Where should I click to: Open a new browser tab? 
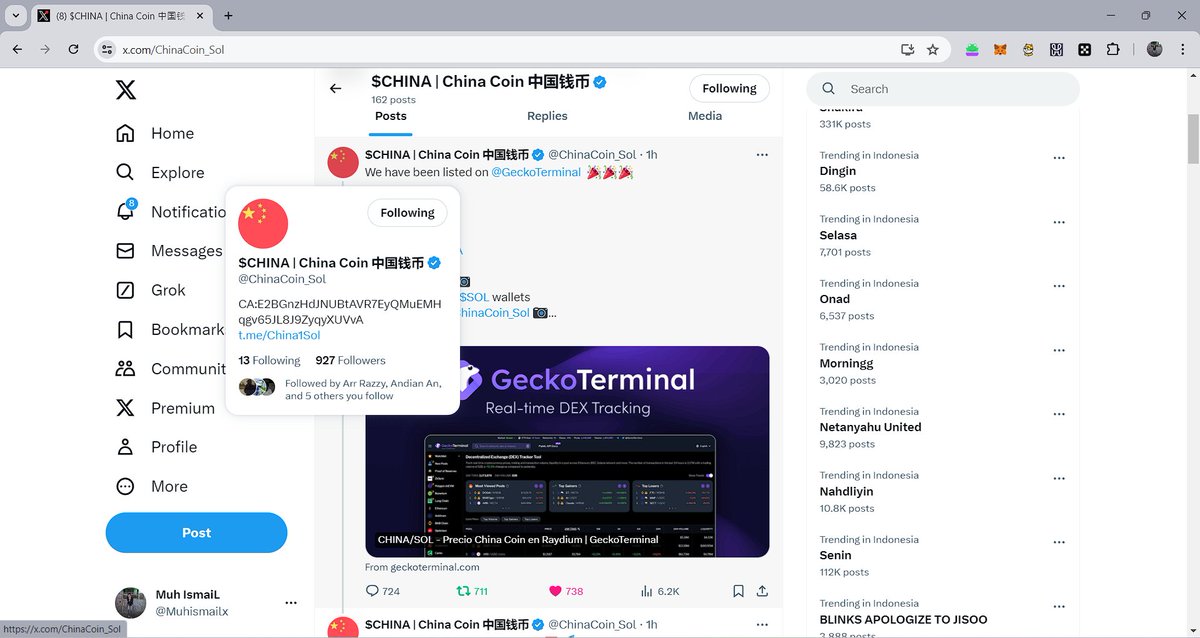(229, 16)
